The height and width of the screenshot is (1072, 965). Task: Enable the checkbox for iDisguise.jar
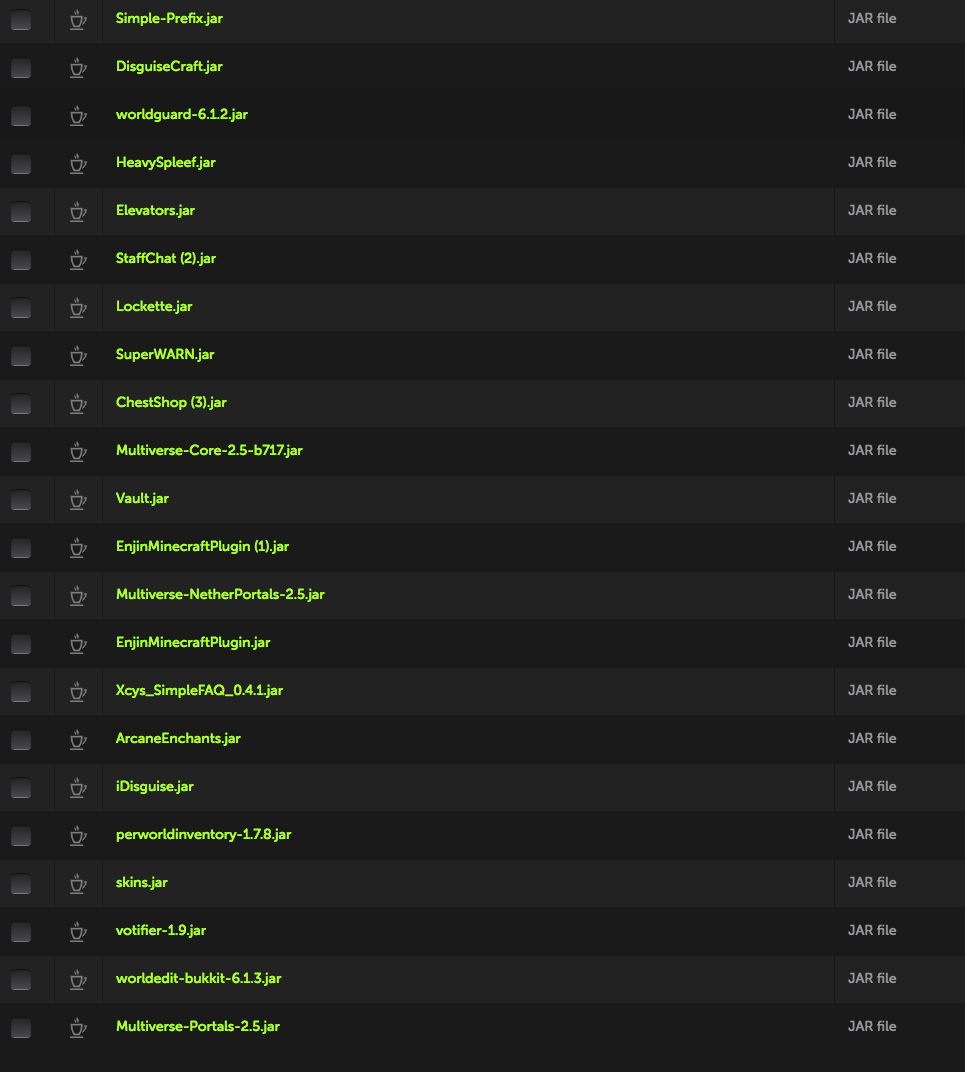(x=21, y=788)
